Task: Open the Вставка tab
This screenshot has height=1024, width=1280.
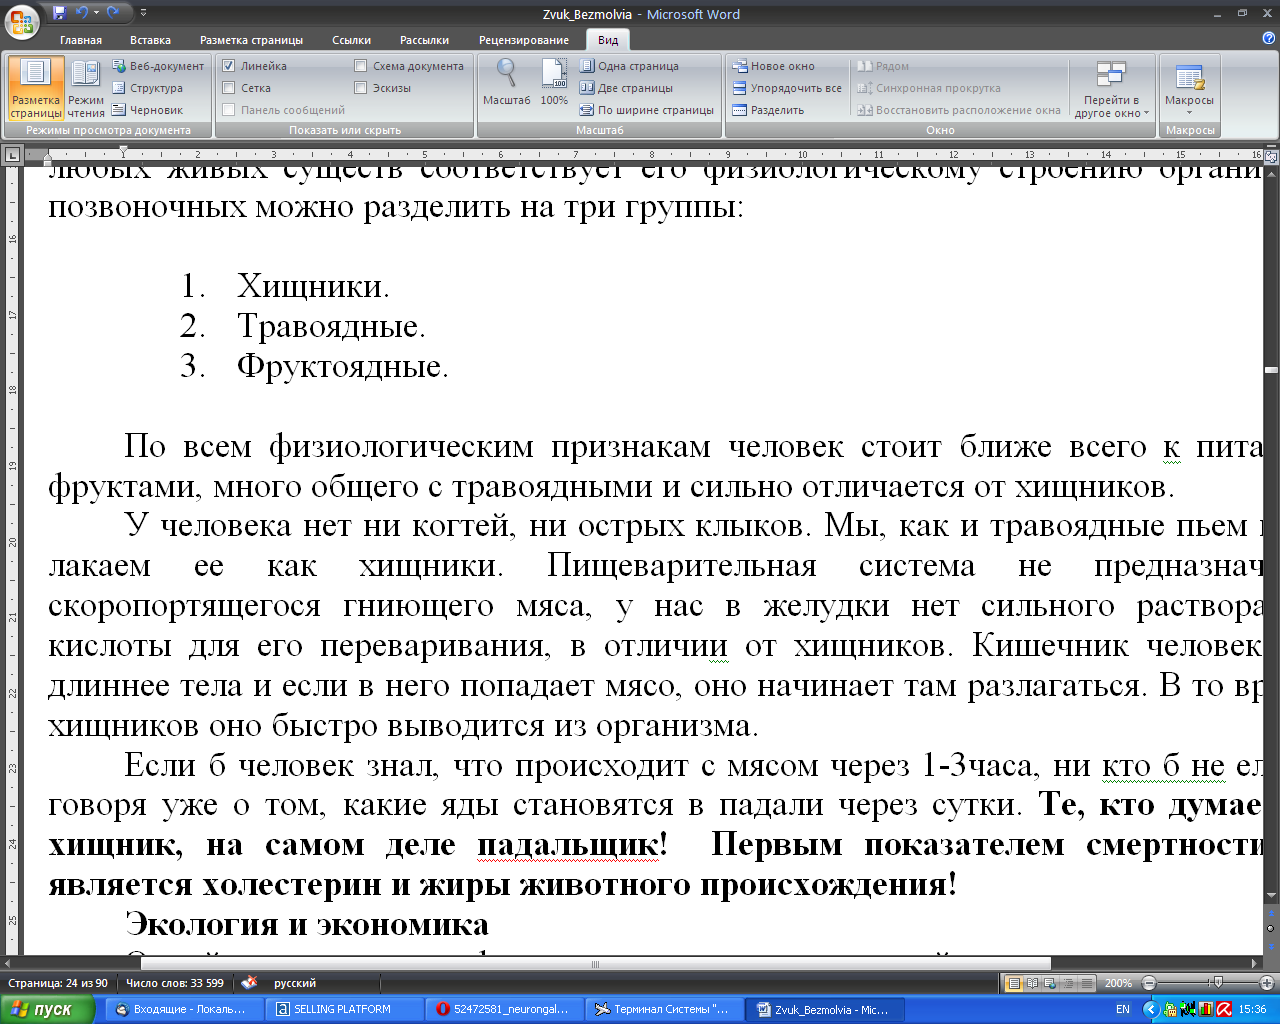Action: pyautogui.click(x=150, y=40)
